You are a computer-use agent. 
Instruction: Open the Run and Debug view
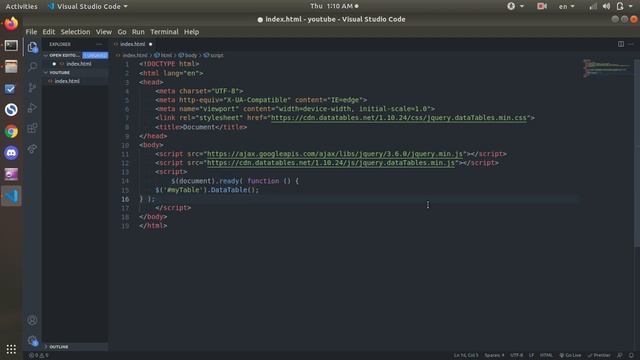pyautogui.click(x=33, y=108)
